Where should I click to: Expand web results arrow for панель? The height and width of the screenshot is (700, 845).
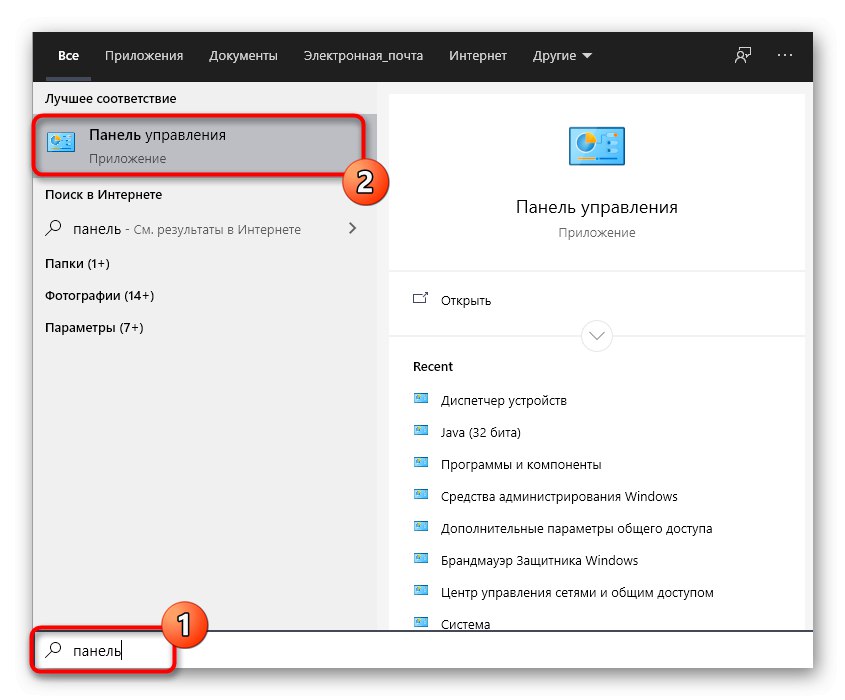pyautogui.click(x=352, y=229)
